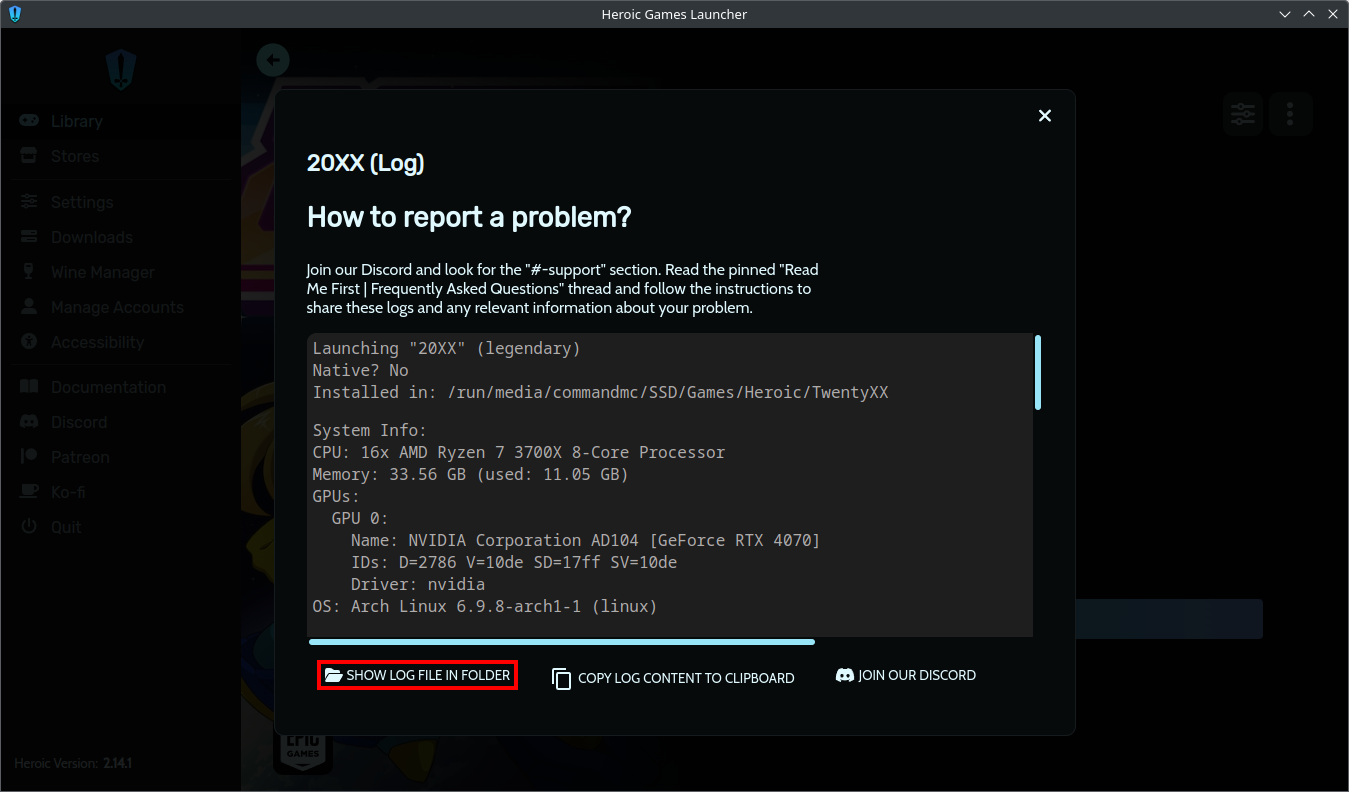Open Downloads in sidebar

click(120, 237)
